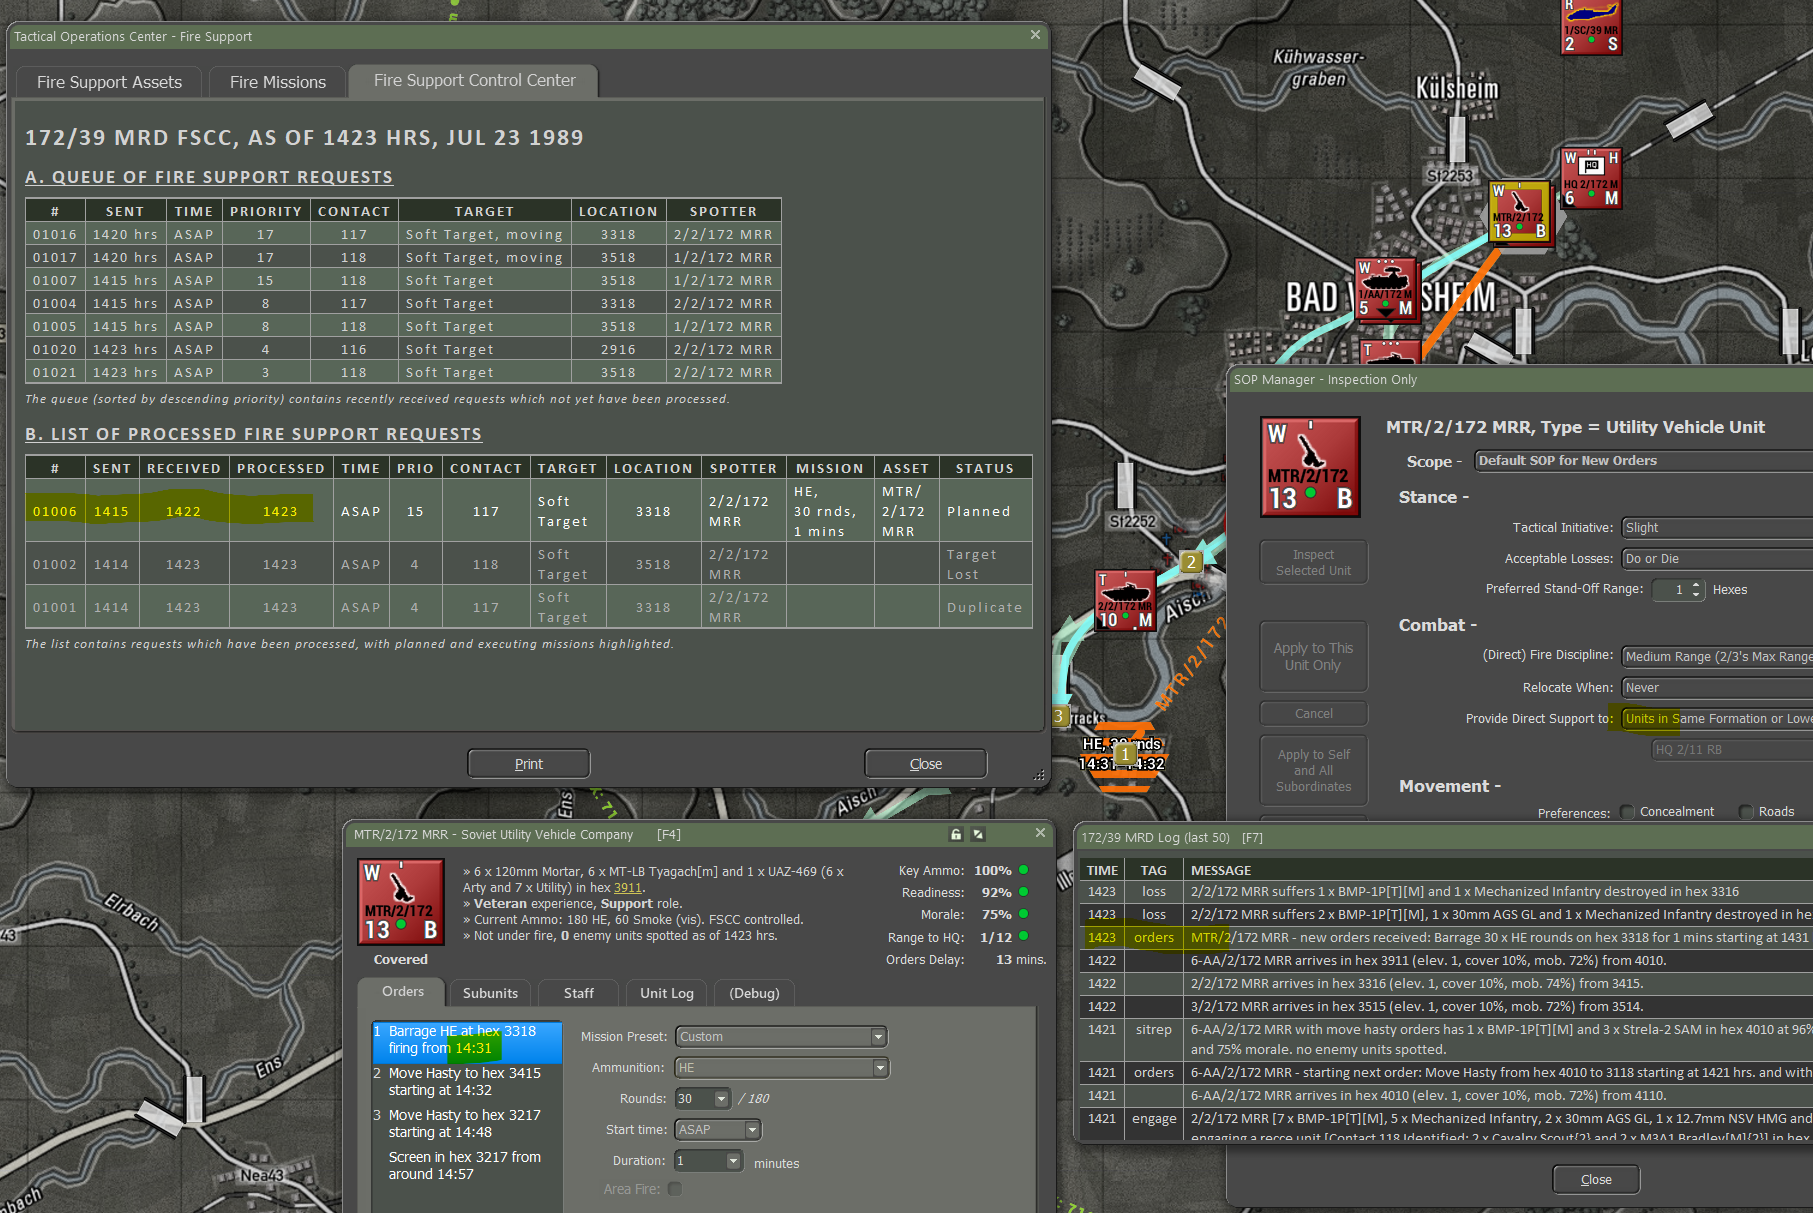The height and width of the screenshot is (1213, 1813).
Task: Click Close in the Fire Support window
Action: (x=926, y=764)
